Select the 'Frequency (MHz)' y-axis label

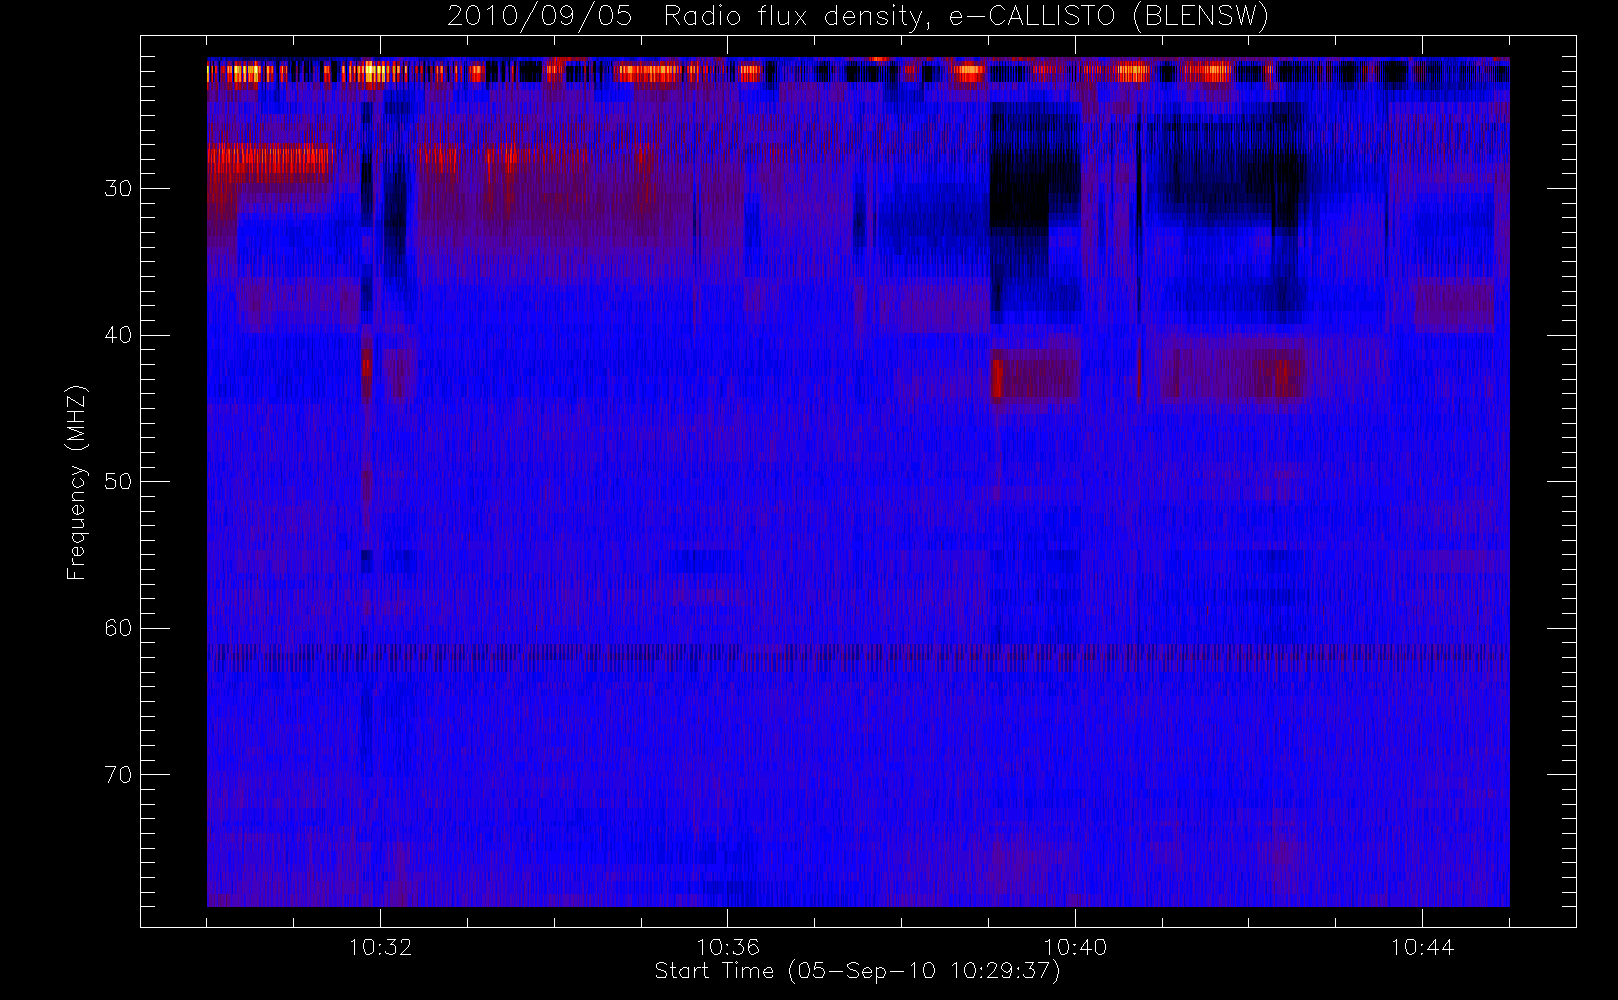76,482
